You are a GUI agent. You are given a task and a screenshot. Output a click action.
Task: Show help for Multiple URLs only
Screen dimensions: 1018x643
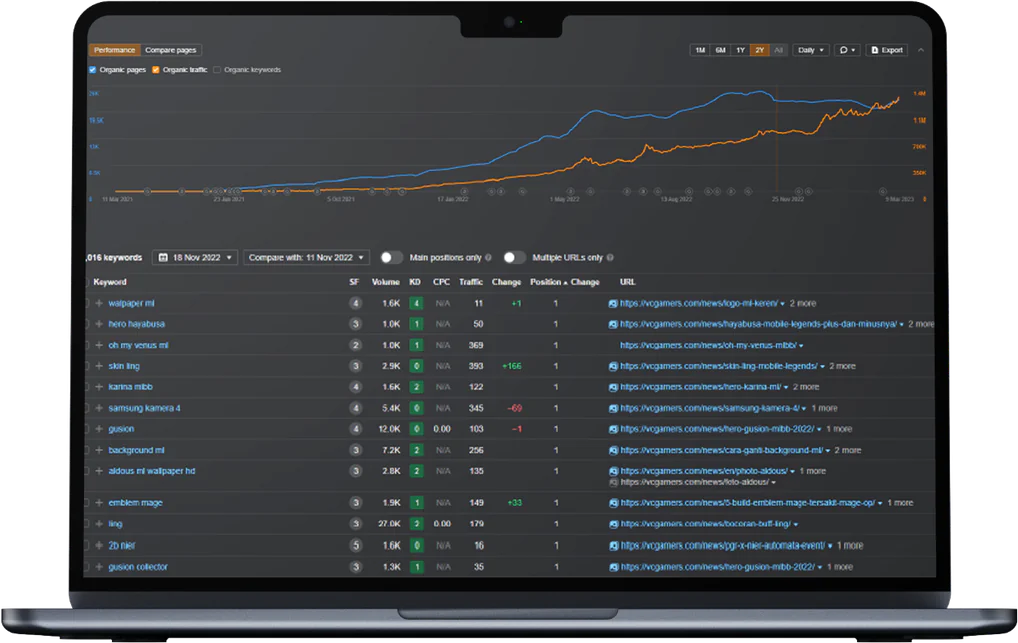(x=610, y=258)
